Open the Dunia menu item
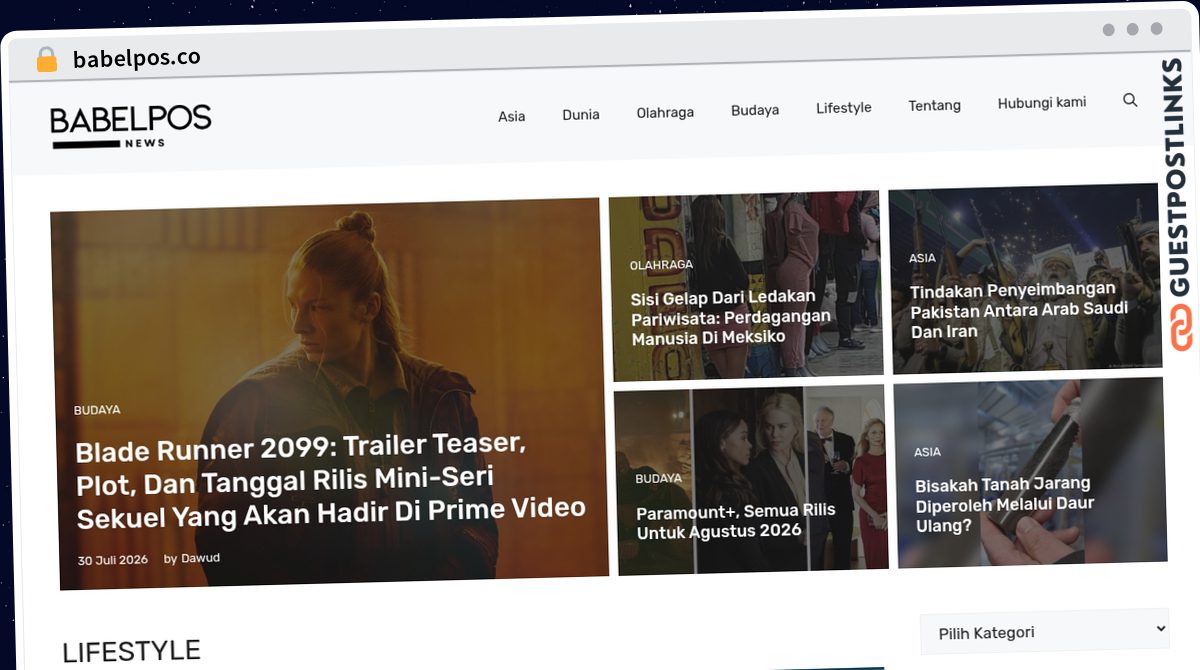1200x670 pixels. point(581,114)
